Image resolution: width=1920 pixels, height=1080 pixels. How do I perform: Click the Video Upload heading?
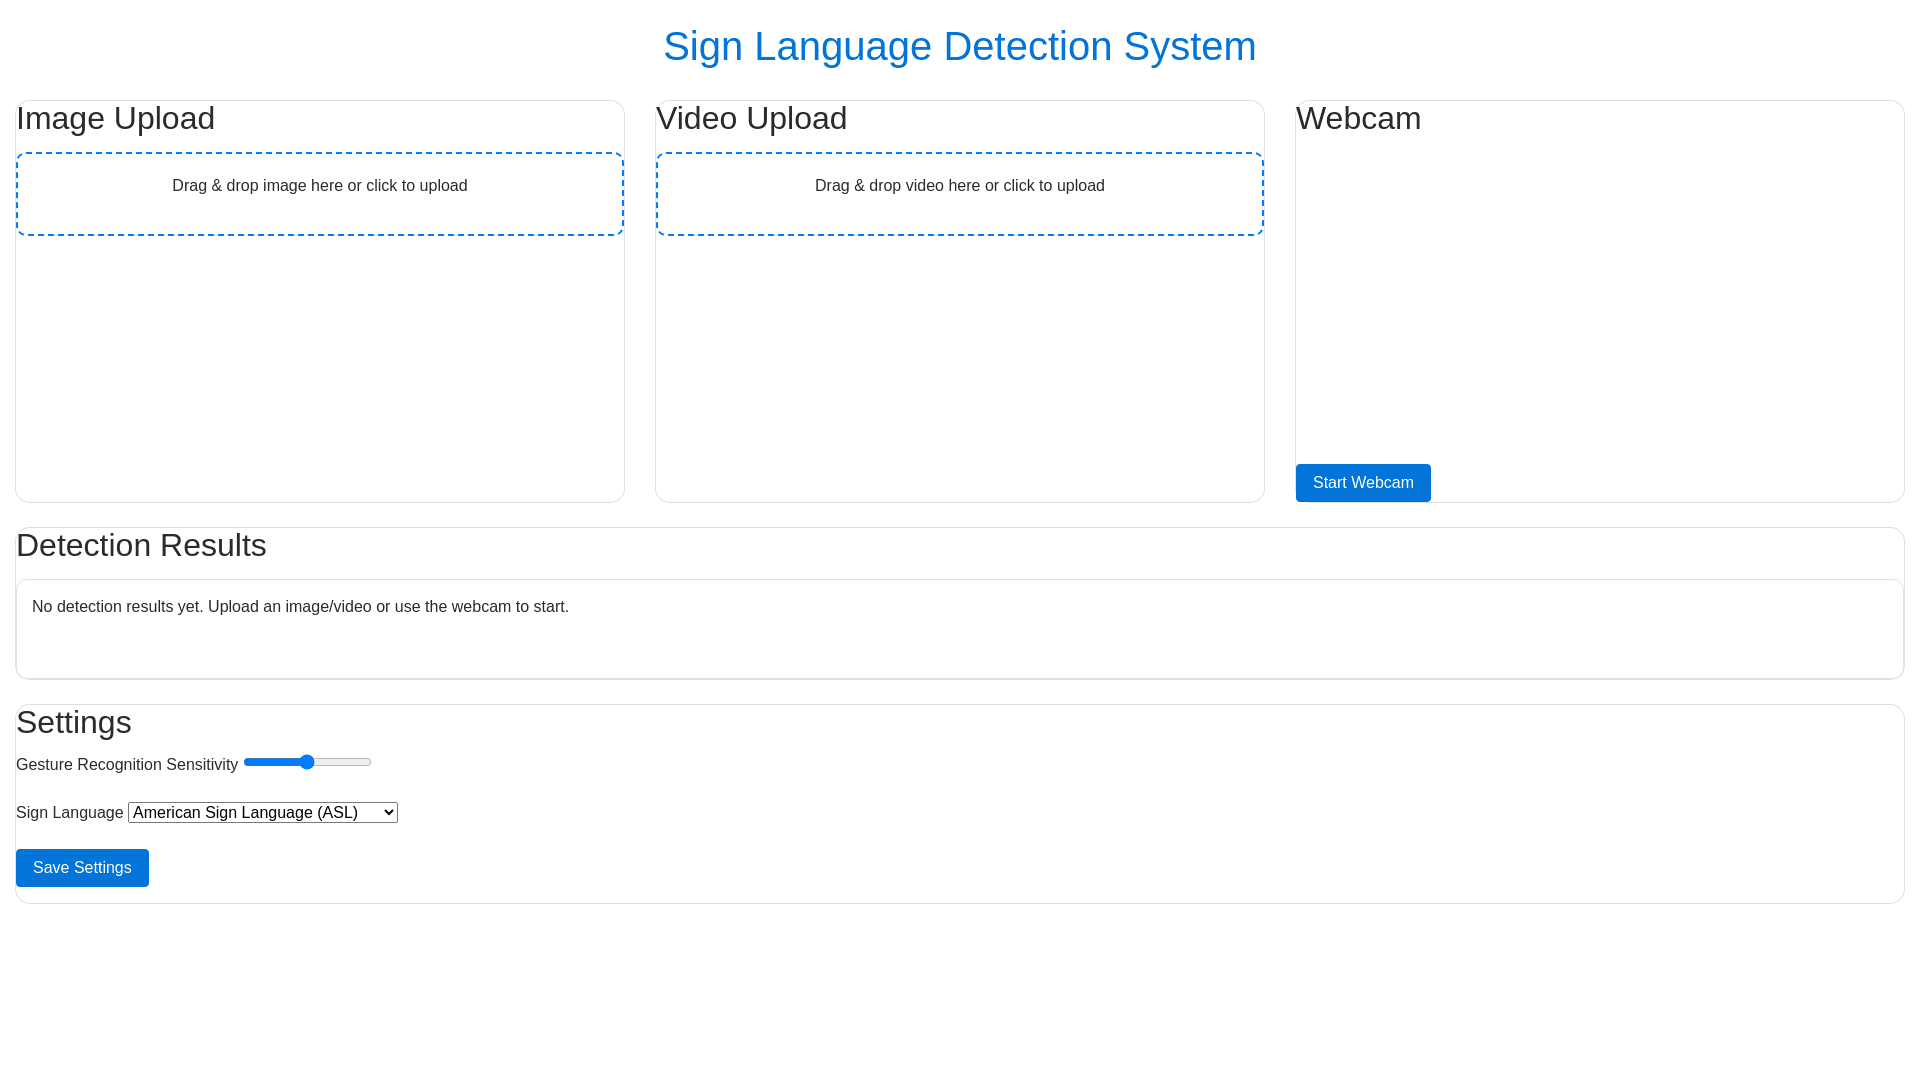click(x=752, y=119)
